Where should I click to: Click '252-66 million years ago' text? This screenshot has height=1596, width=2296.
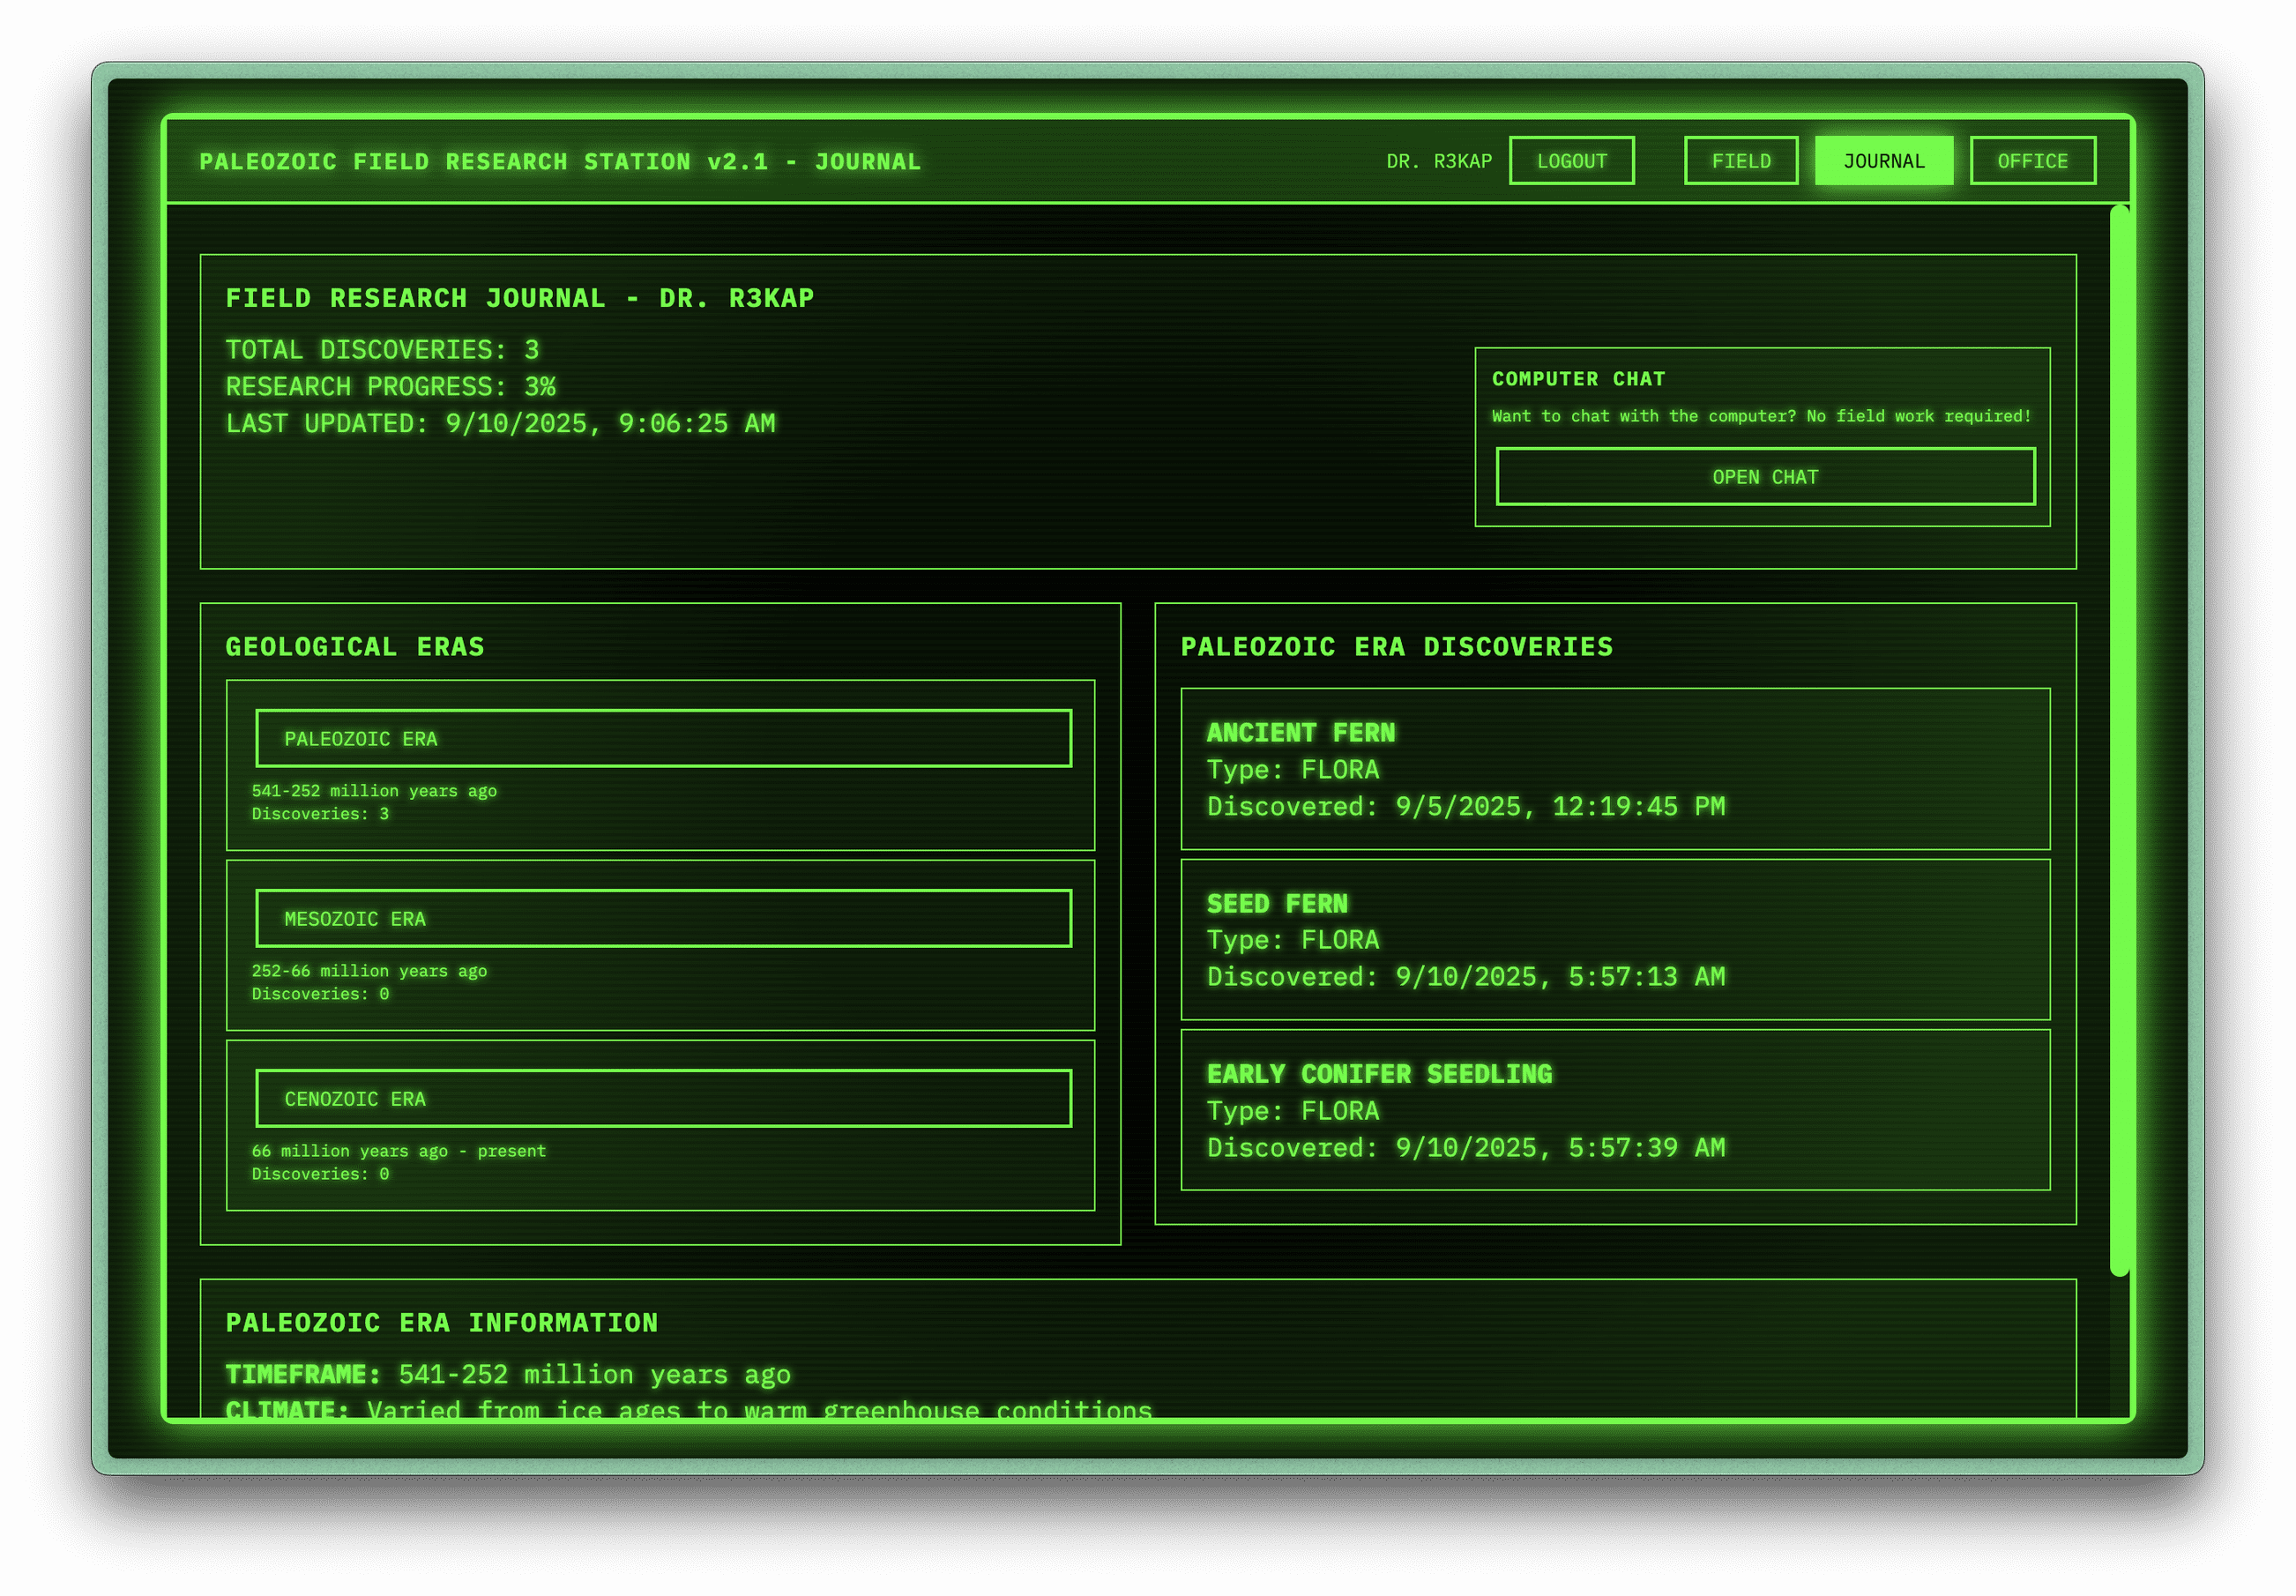tap(369, 971)
